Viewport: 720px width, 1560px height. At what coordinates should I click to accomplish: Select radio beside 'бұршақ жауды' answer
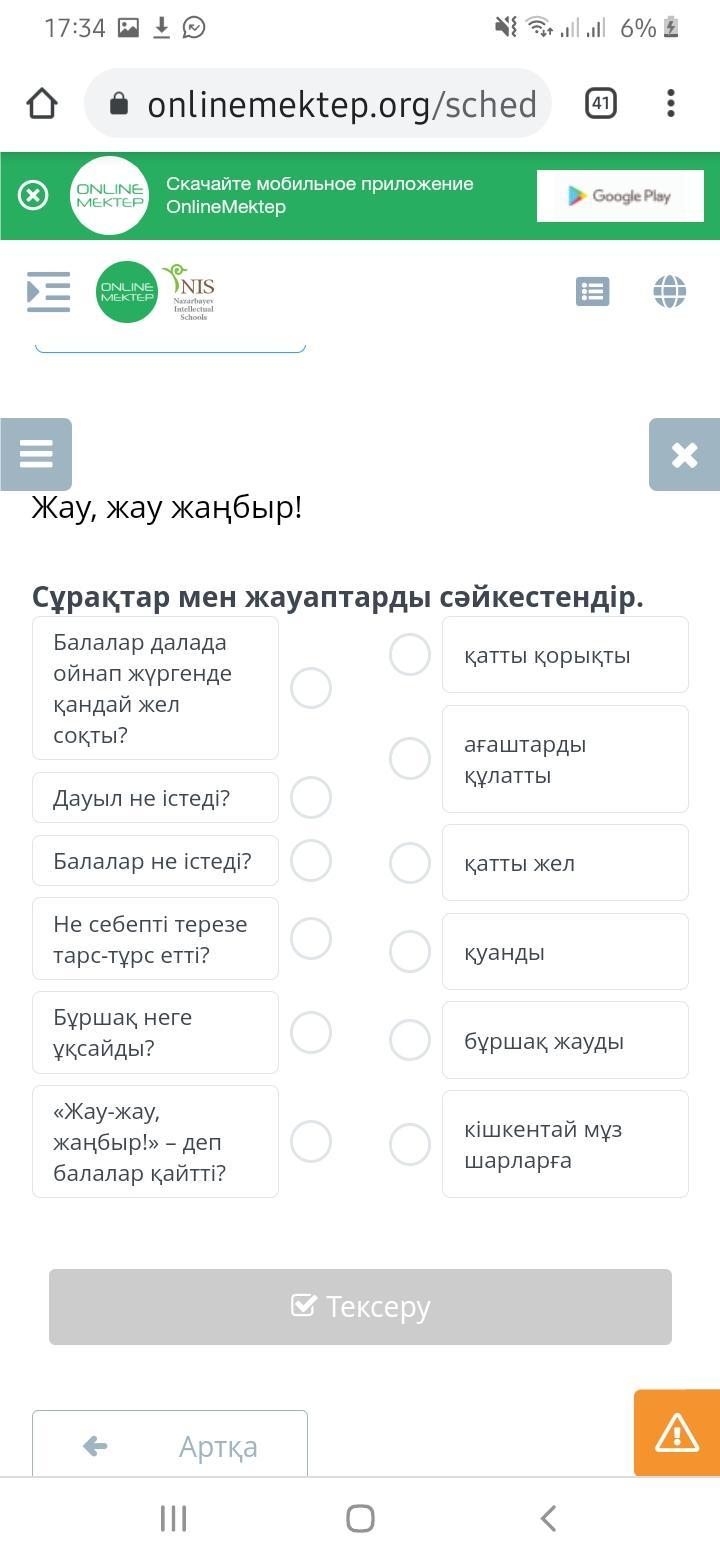410,1040
